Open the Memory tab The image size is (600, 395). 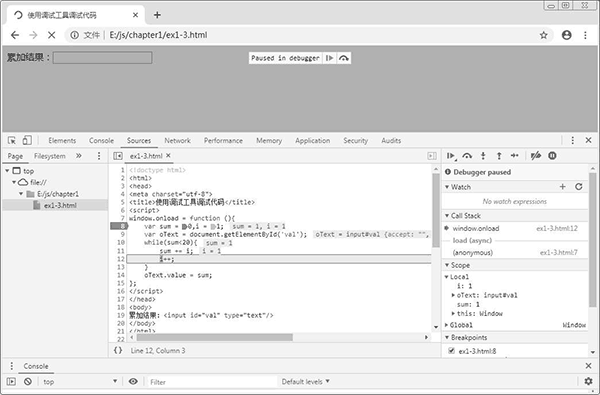pos(269,140)
